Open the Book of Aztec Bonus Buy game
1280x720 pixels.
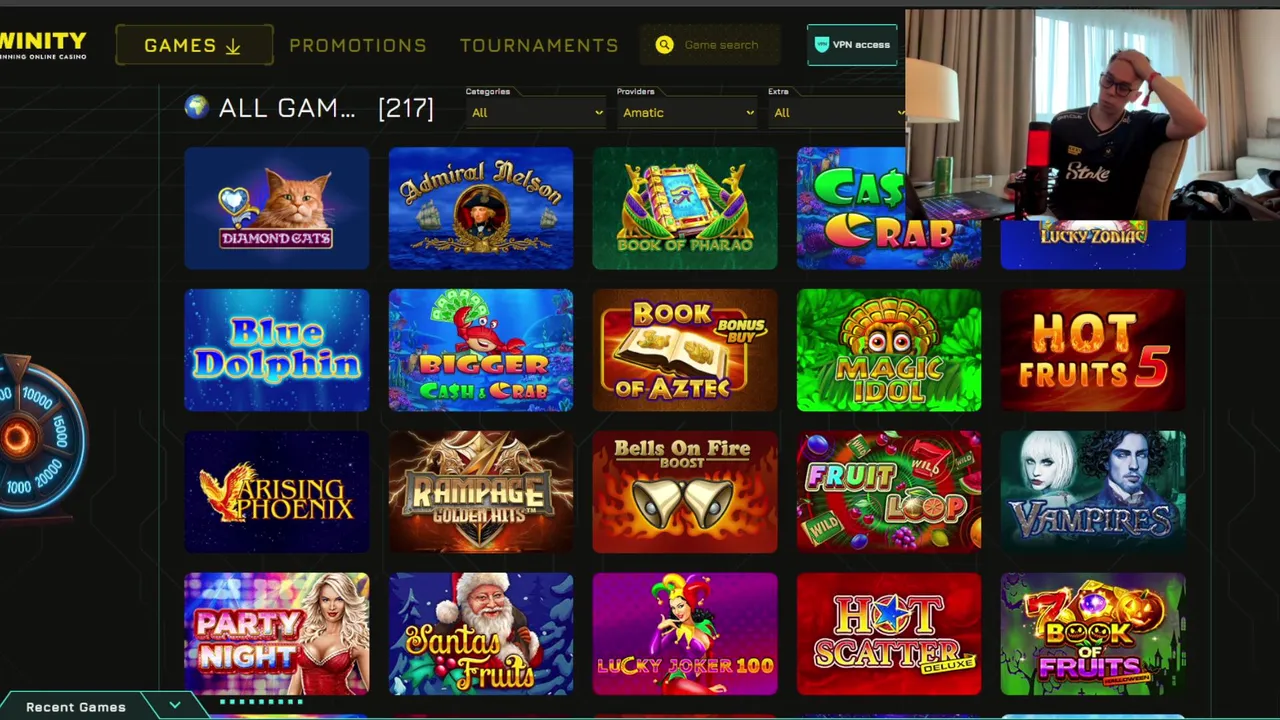685,350
